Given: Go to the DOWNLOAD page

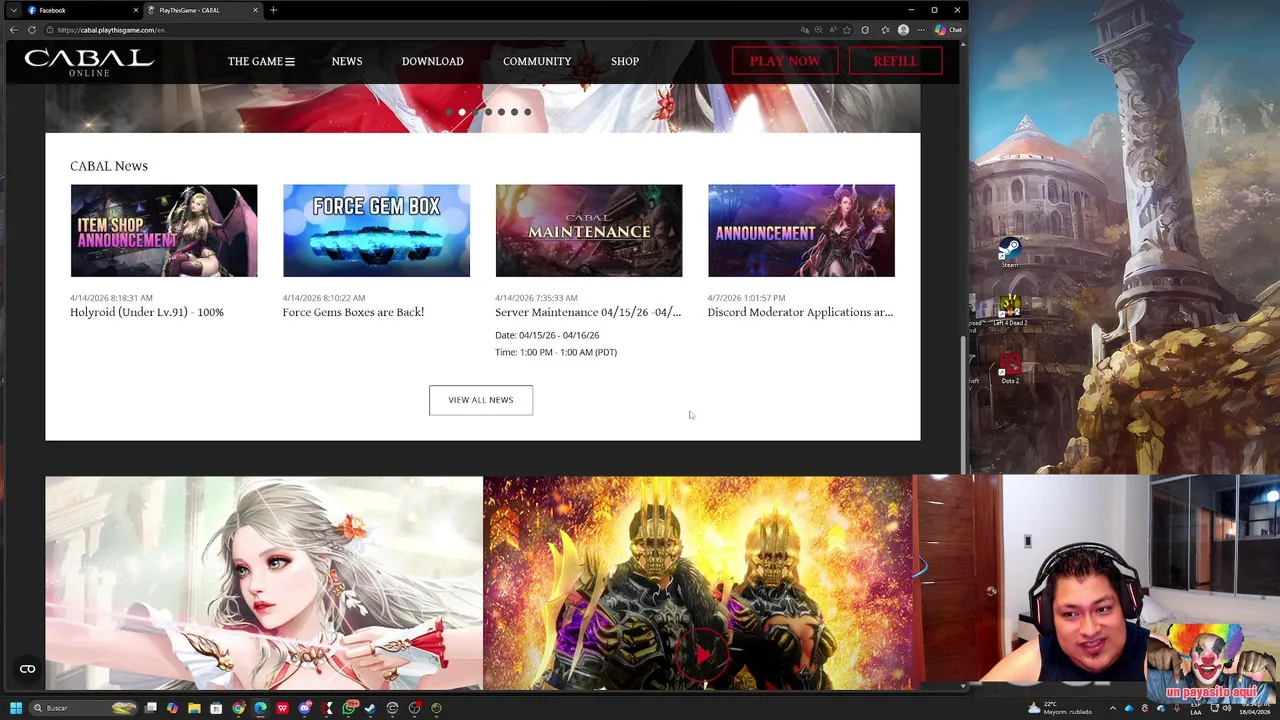Looking at the screenshot, I should coord(432,62).
